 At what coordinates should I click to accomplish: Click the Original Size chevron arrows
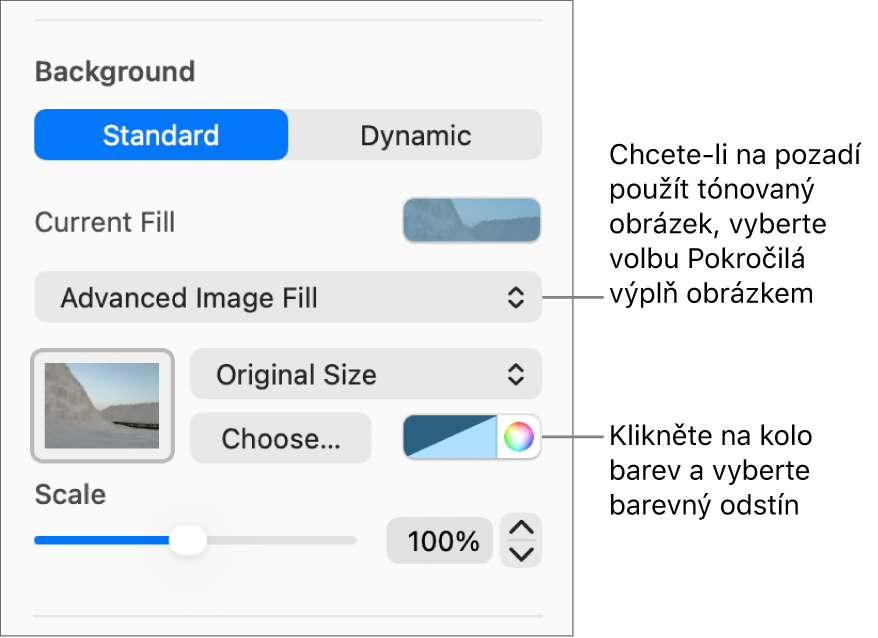pyautogui.click(x=514, y=375)
